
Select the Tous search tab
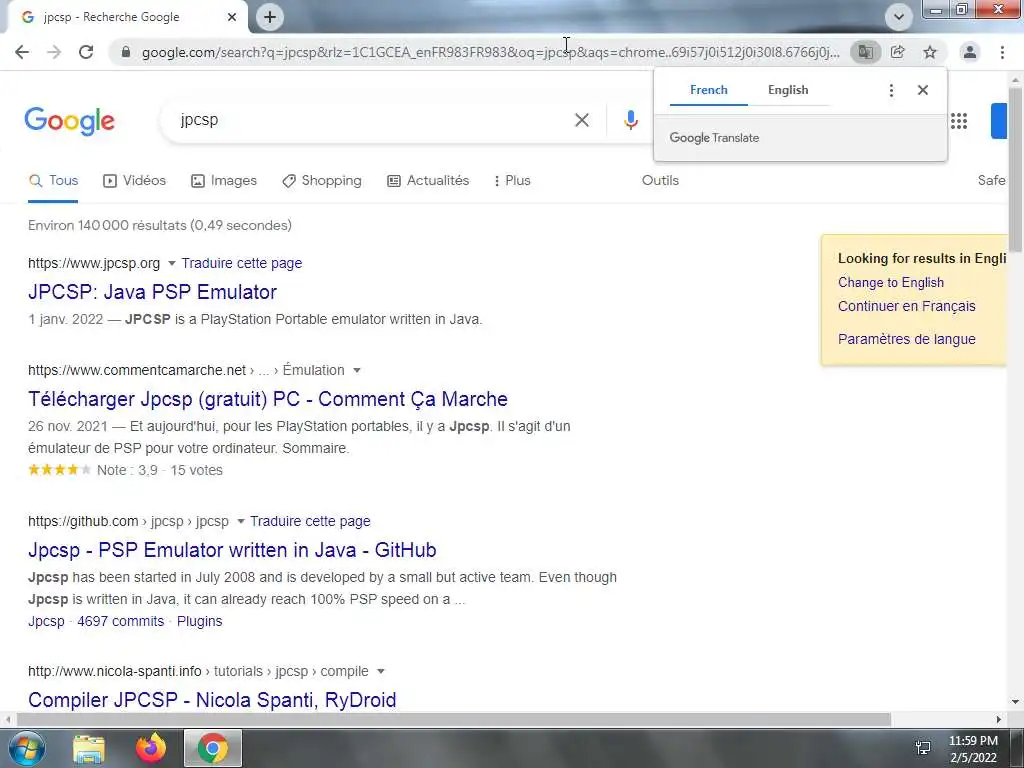(x=54, y=181)
